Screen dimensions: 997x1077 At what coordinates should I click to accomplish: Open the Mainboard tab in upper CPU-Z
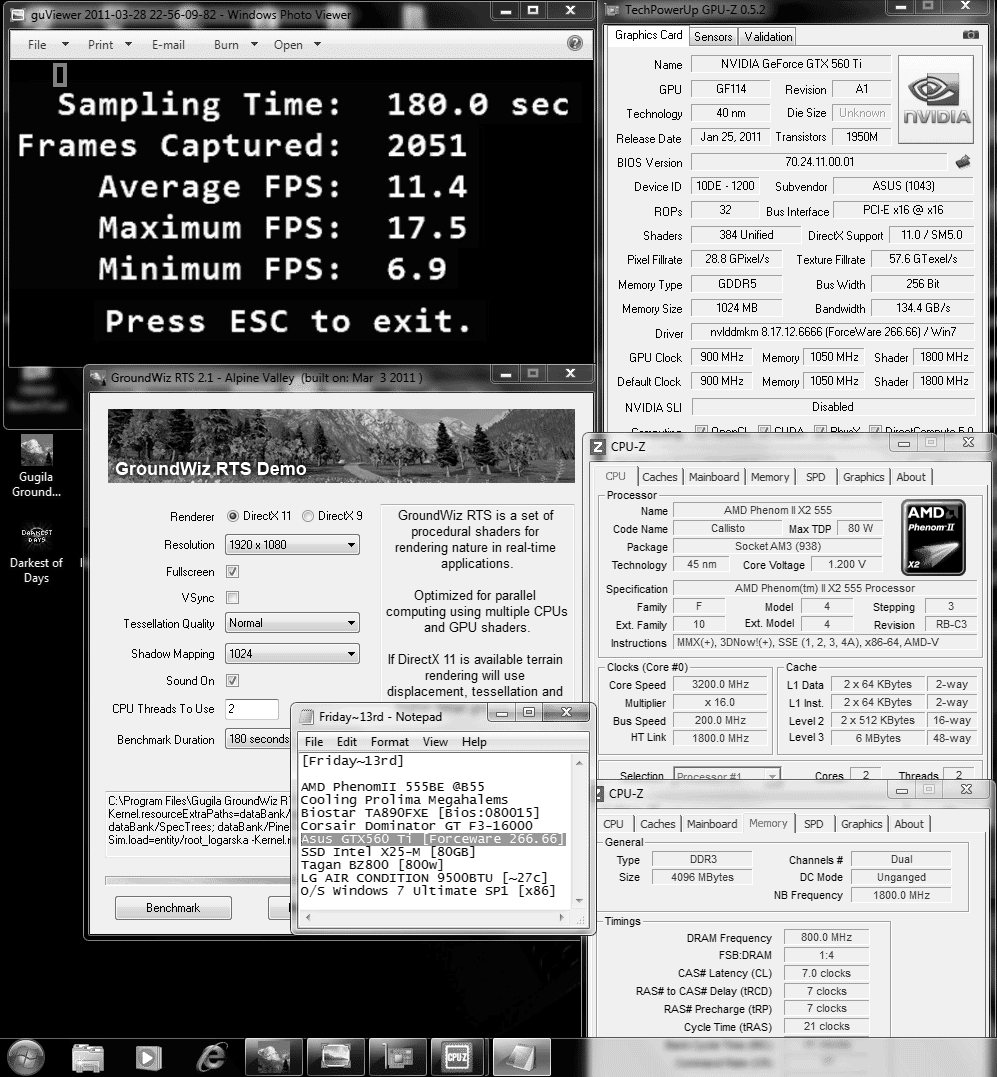pos(713,477)
